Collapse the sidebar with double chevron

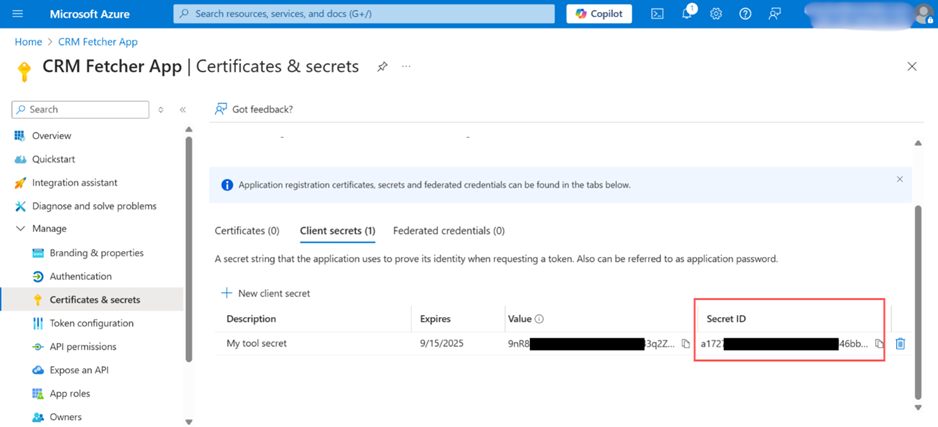[183, 109]
